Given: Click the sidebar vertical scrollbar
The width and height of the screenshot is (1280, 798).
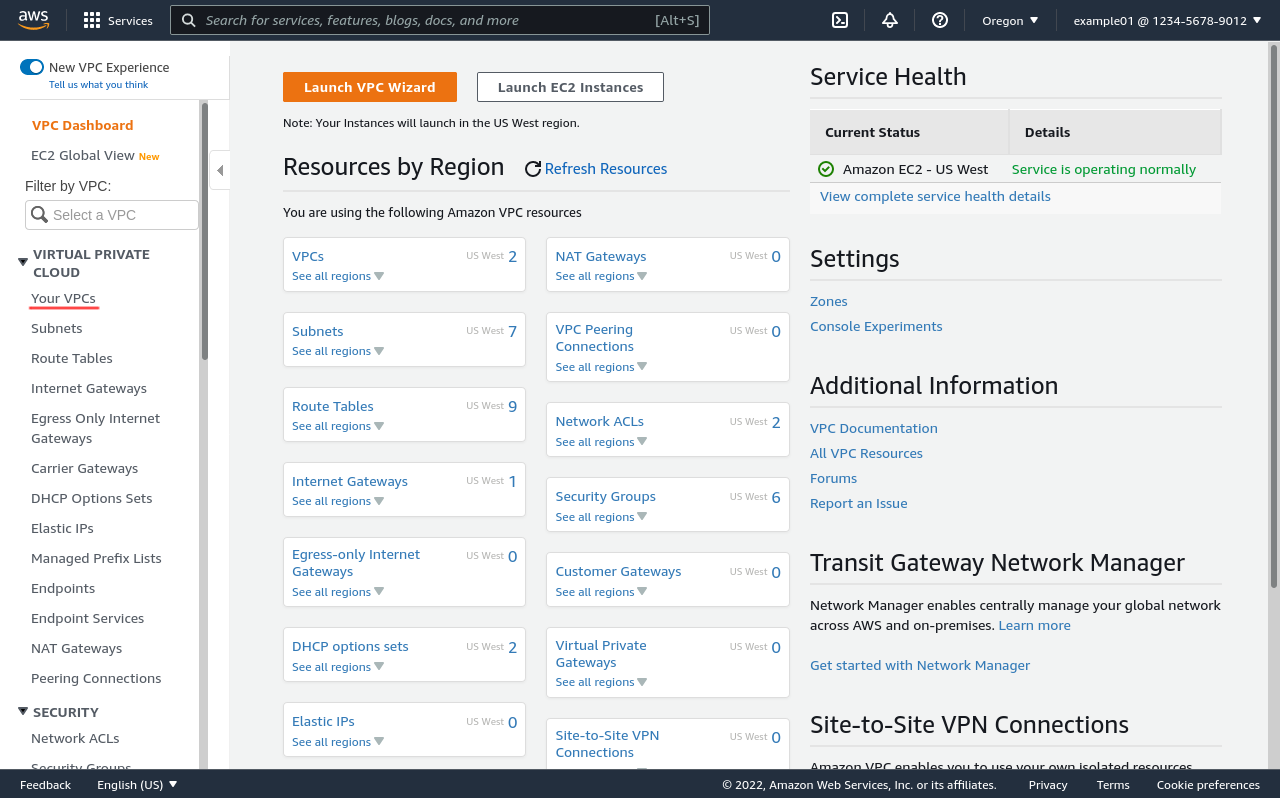Looking at the screenshot, I should tap(204, 230).
